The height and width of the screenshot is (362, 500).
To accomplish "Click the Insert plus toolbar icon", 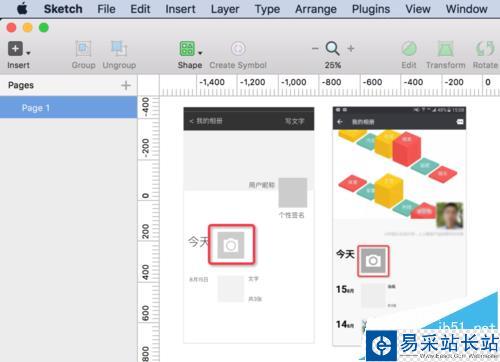I will pyautogui.click(x=15, y=49).
